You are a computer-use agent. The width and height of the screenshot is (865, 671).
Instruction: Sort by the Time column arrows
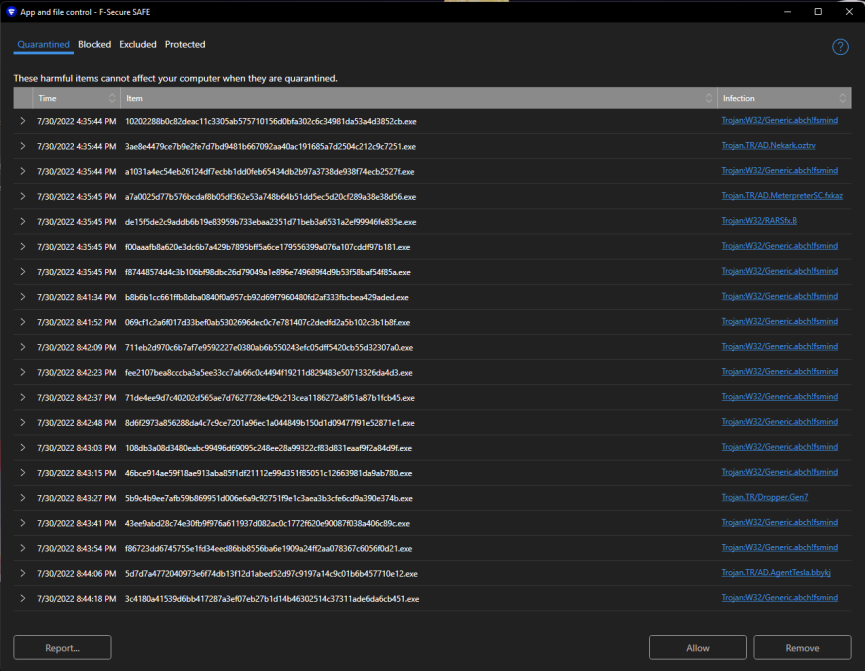112,98
